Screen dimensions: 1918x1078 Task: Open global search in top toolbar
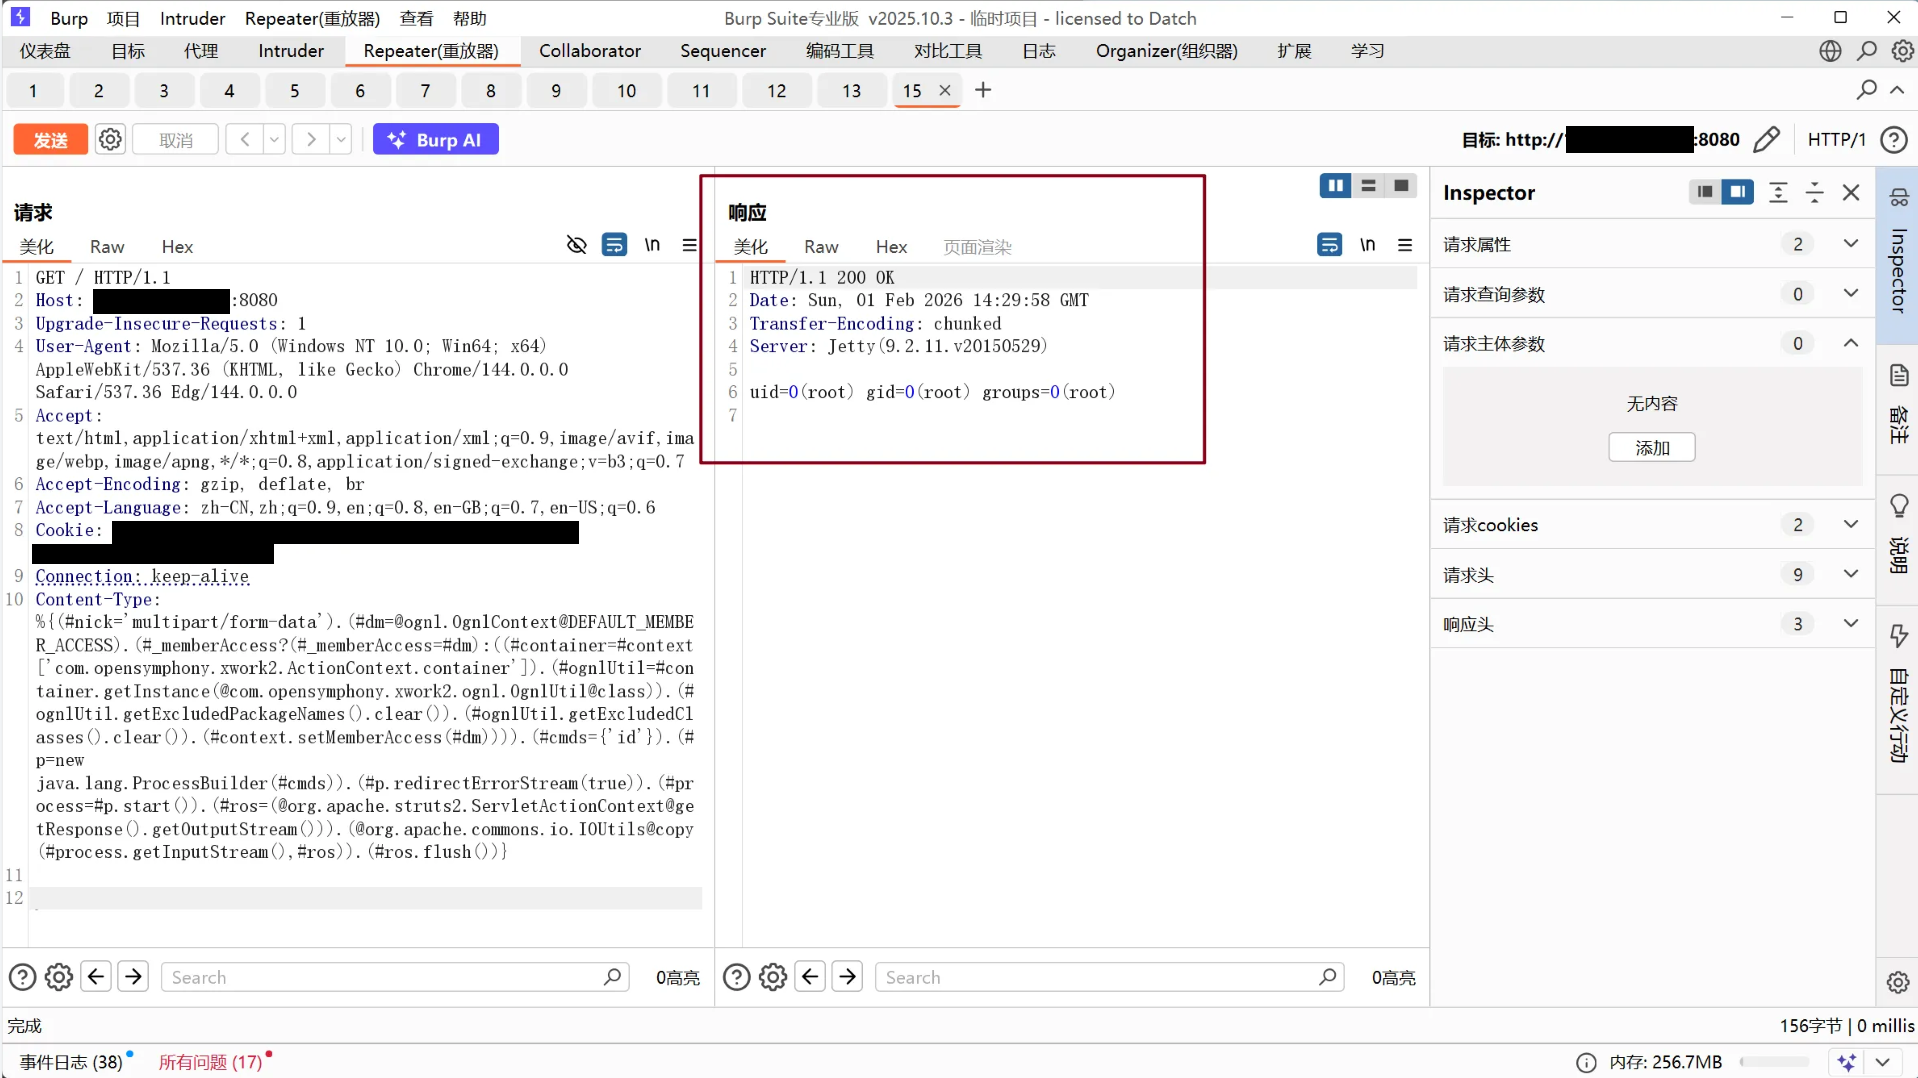point(1867,51)
